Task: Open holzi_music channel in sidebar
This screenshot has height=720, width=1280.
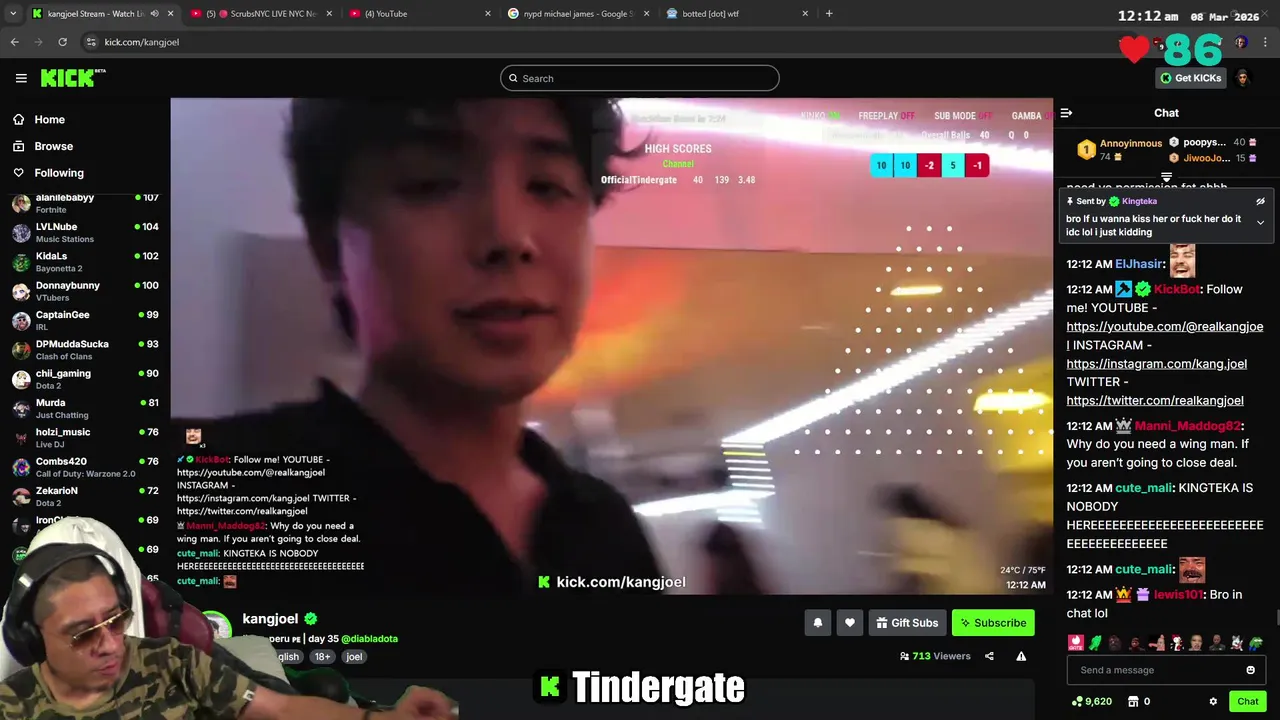Action: (85, 437)
